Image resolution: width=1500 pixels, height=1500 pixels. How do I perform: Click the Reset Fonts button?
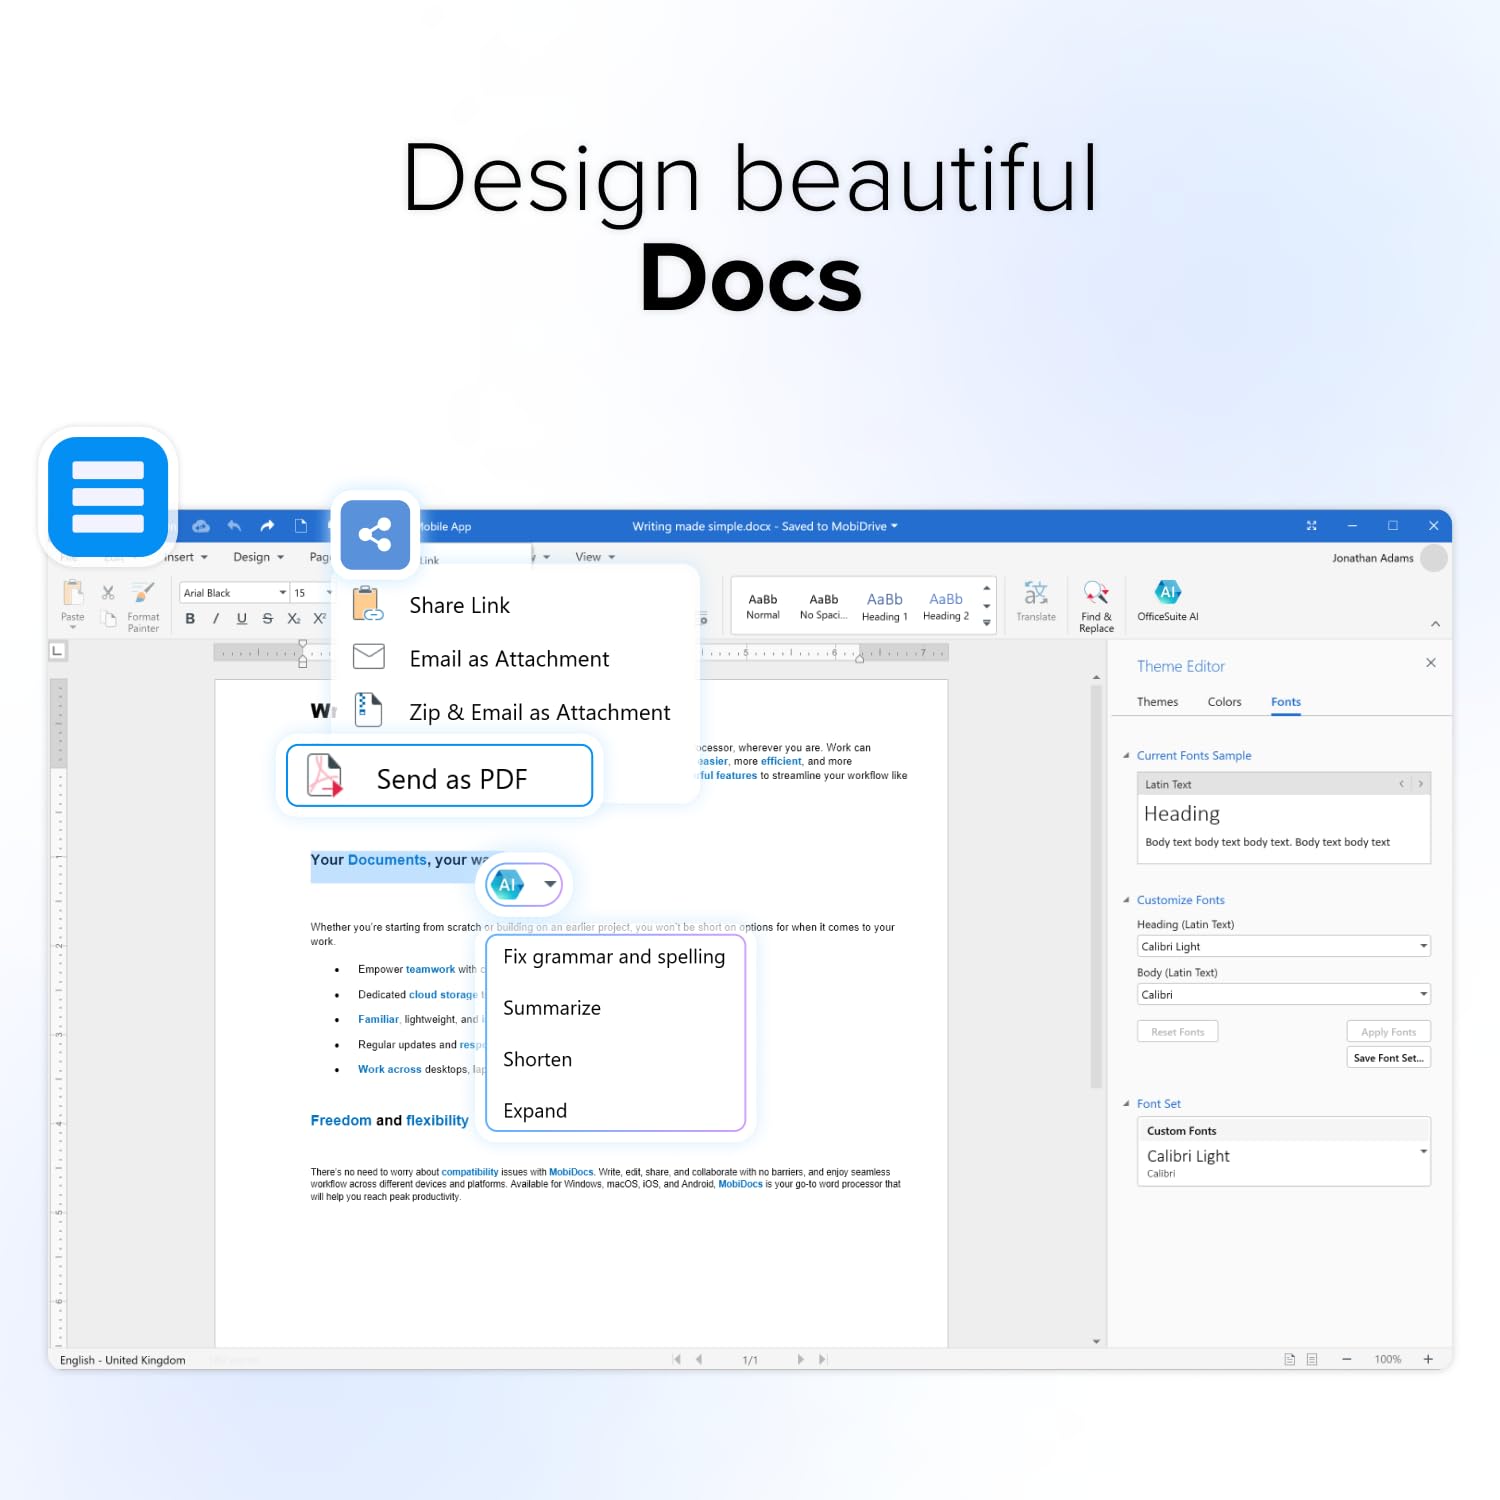(1178, 1032)
